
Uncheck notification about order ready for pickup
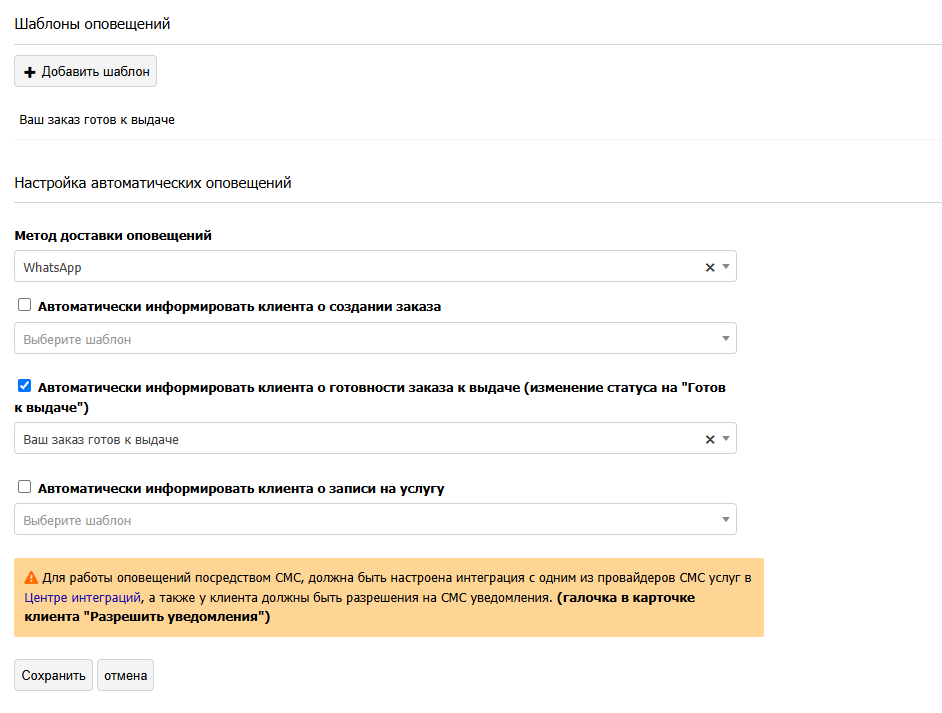(x=25, y=386)
